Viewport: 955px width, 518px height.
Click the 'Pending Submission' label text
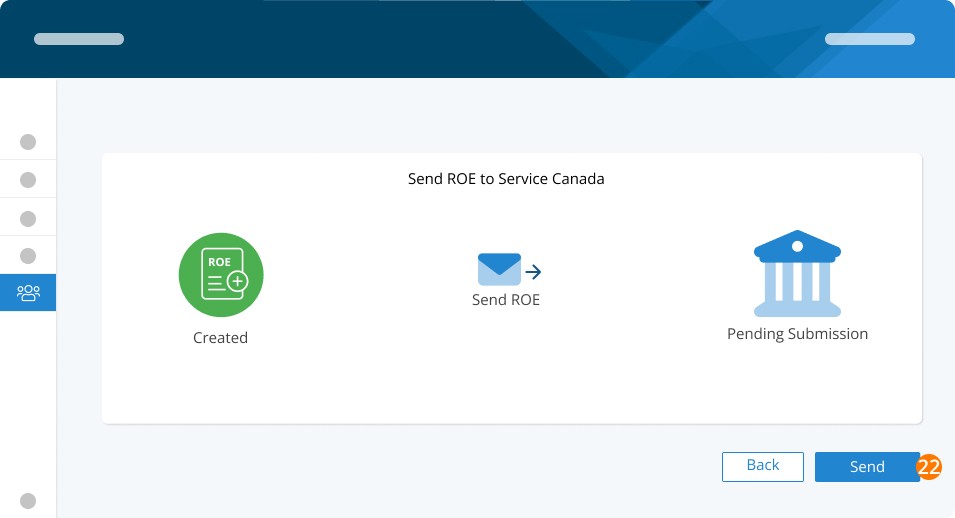pos(797,334)
